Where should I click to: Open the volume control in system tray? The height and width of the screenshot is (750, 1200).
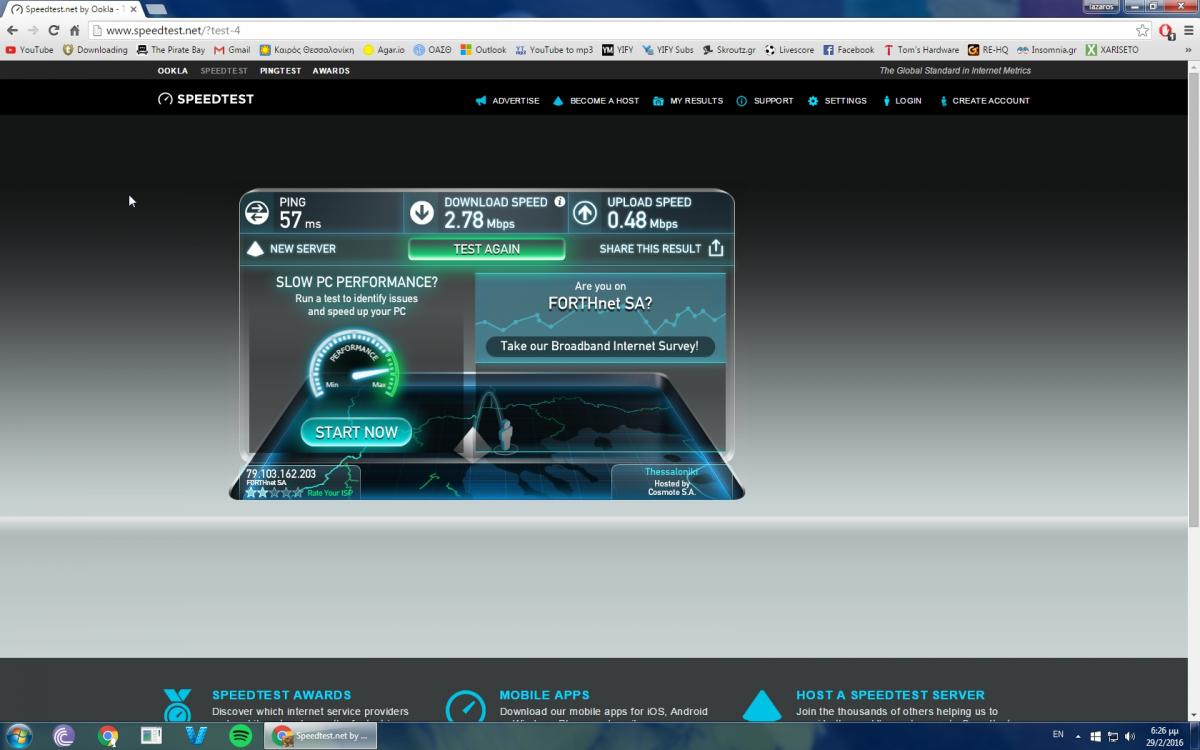(1130, 736)
